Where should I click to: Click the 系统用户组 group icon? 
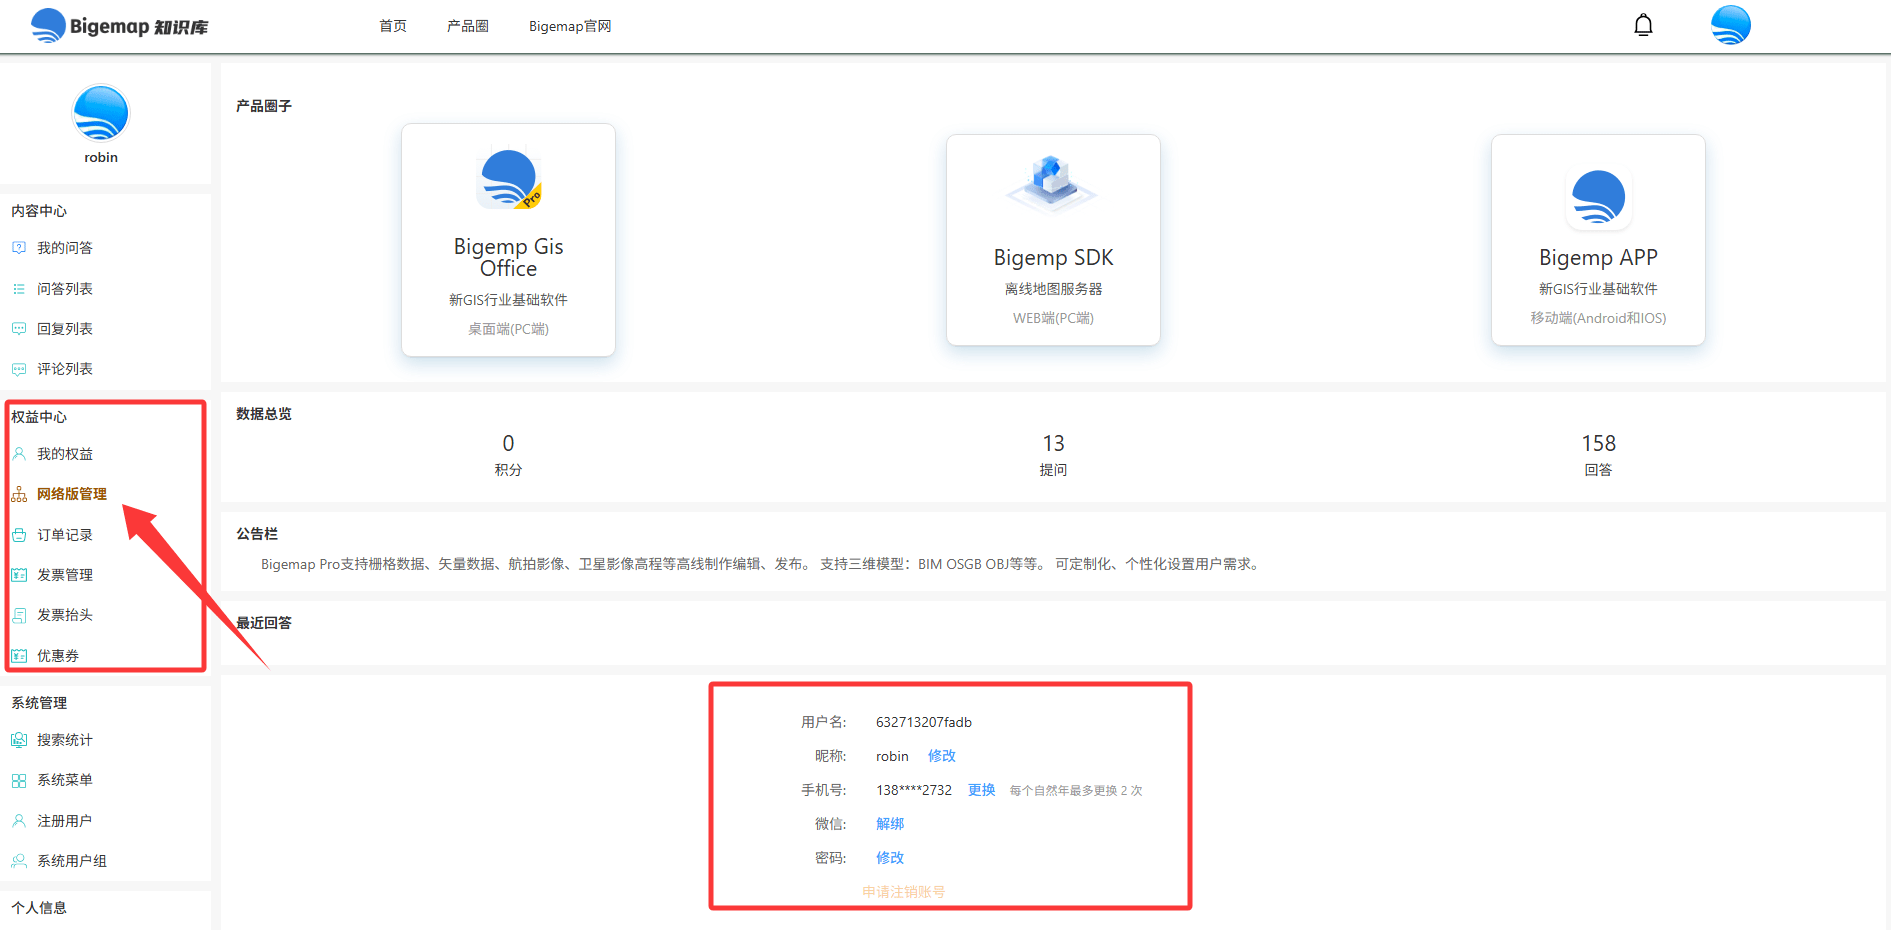point(19,861)
